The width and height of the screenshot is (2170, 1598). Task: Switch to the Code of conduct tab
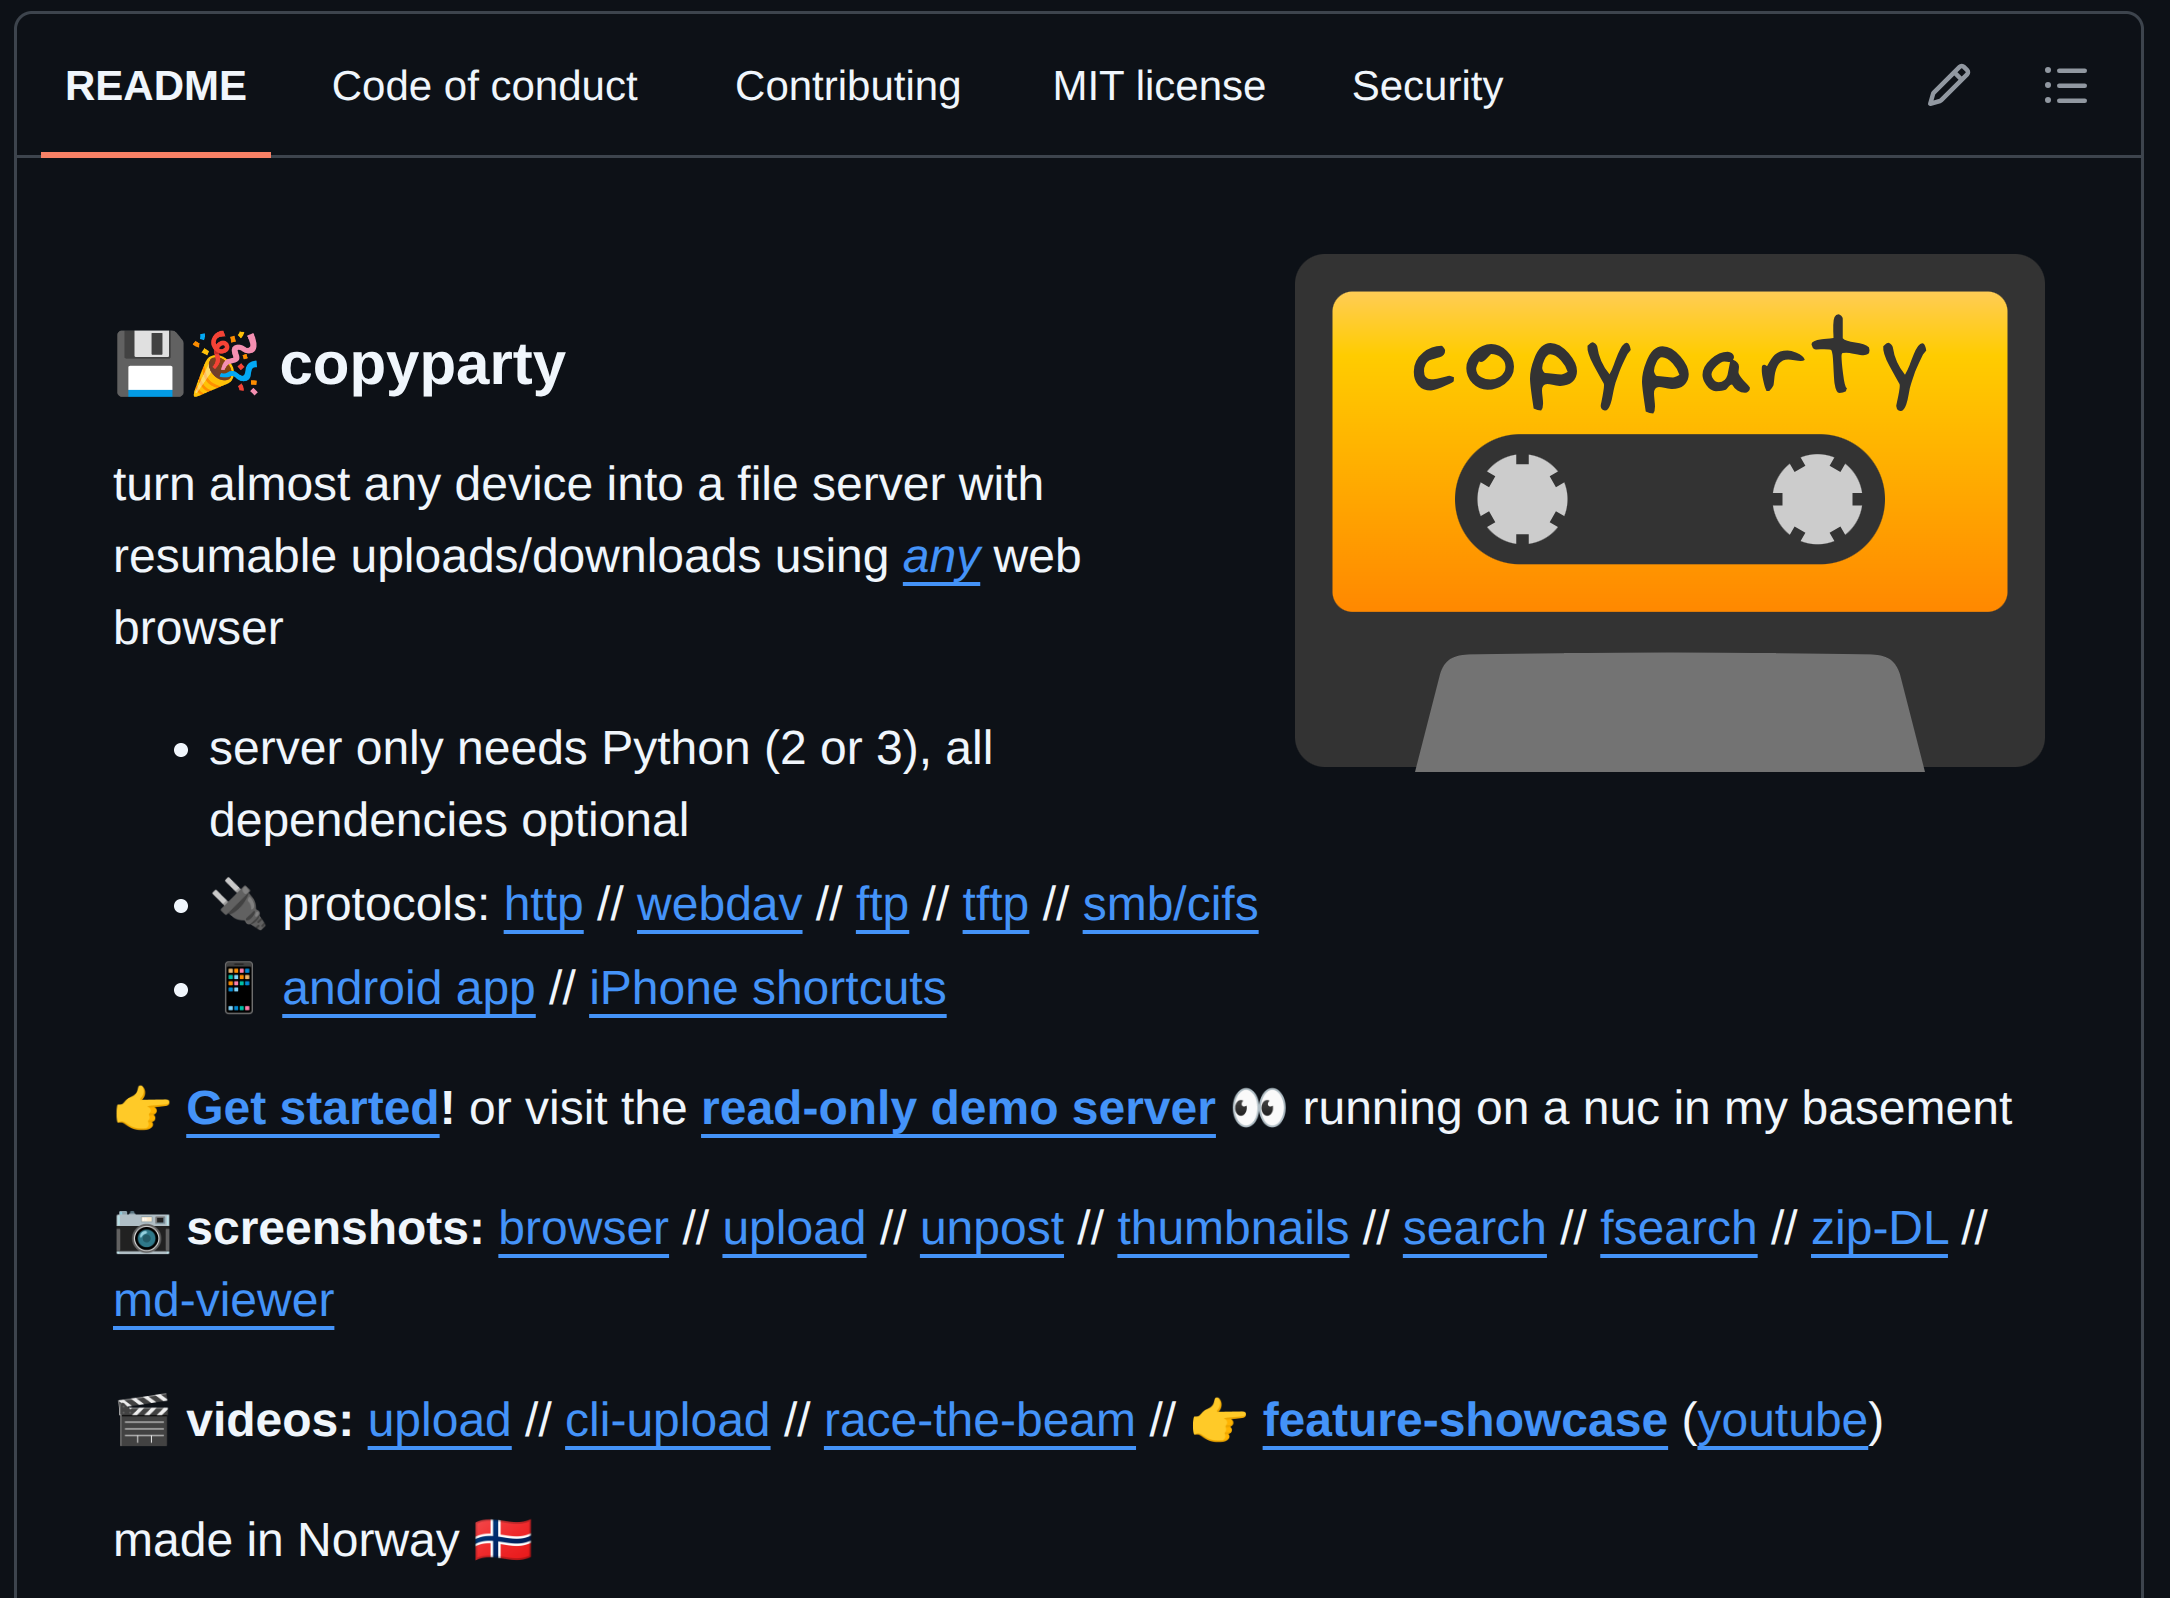coord(484,86)
